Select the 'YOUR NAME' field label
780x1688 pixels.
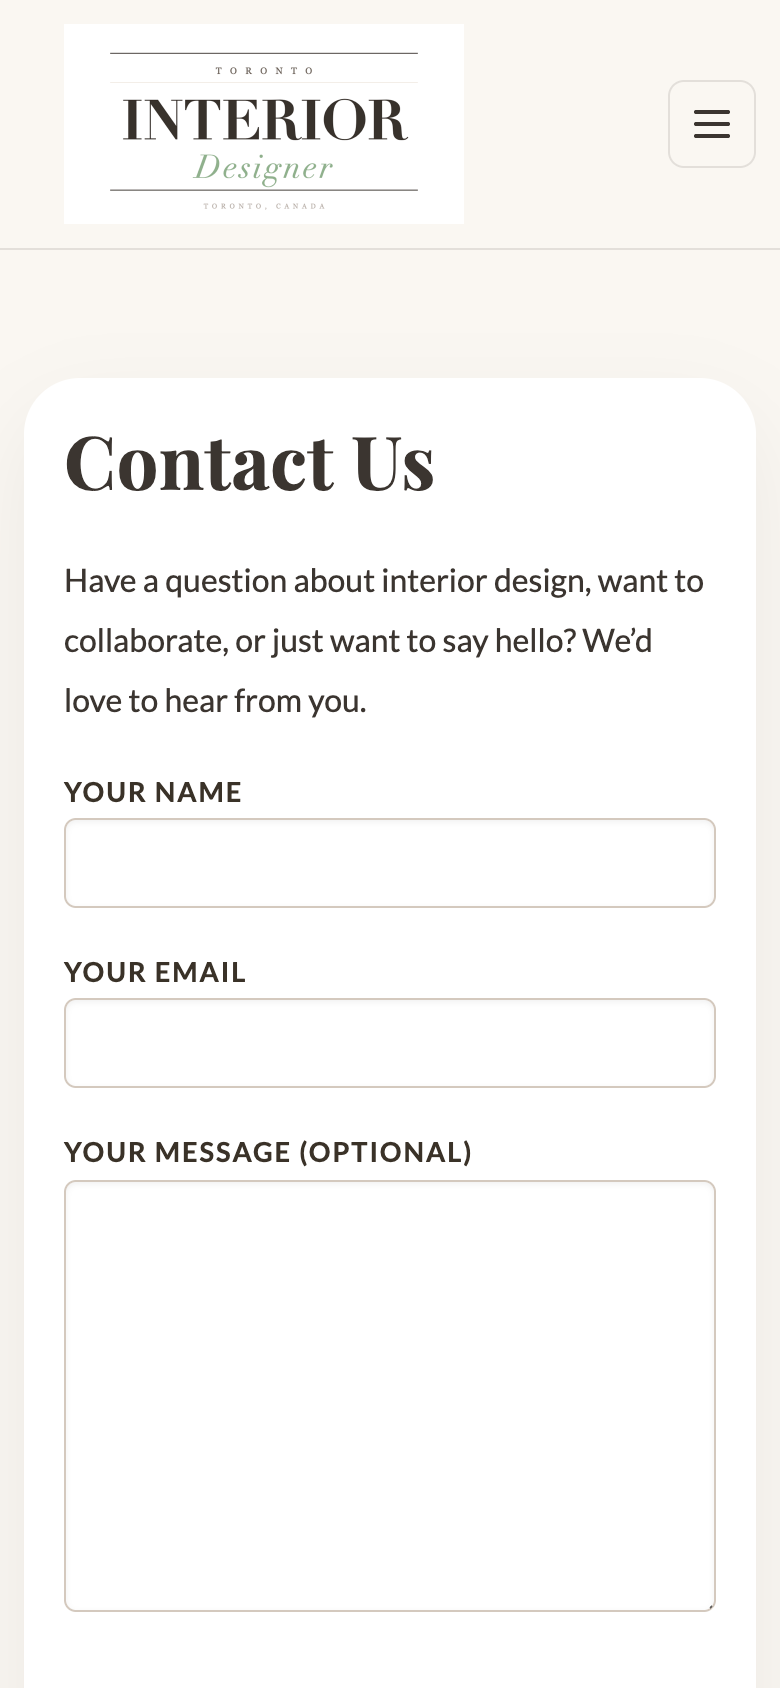152,792
